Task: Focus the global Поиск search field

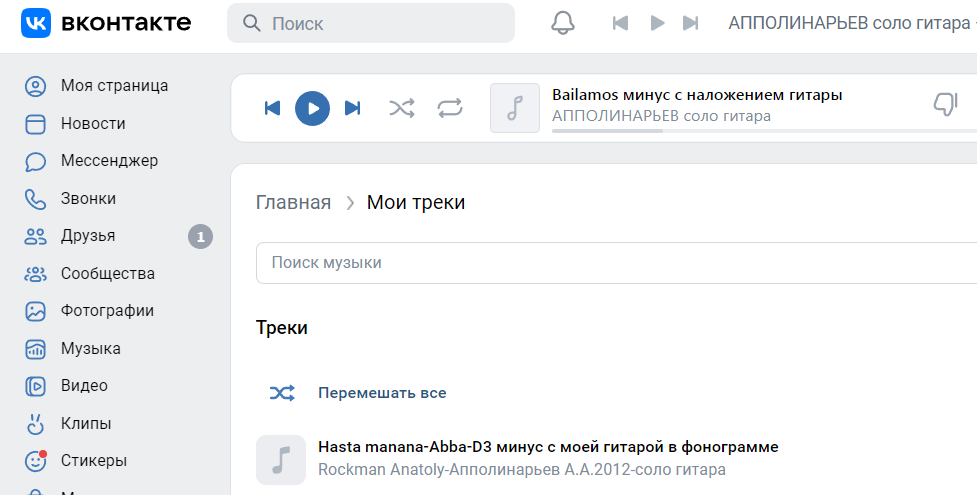Action: pyautogui.click(x=371, y=23)
